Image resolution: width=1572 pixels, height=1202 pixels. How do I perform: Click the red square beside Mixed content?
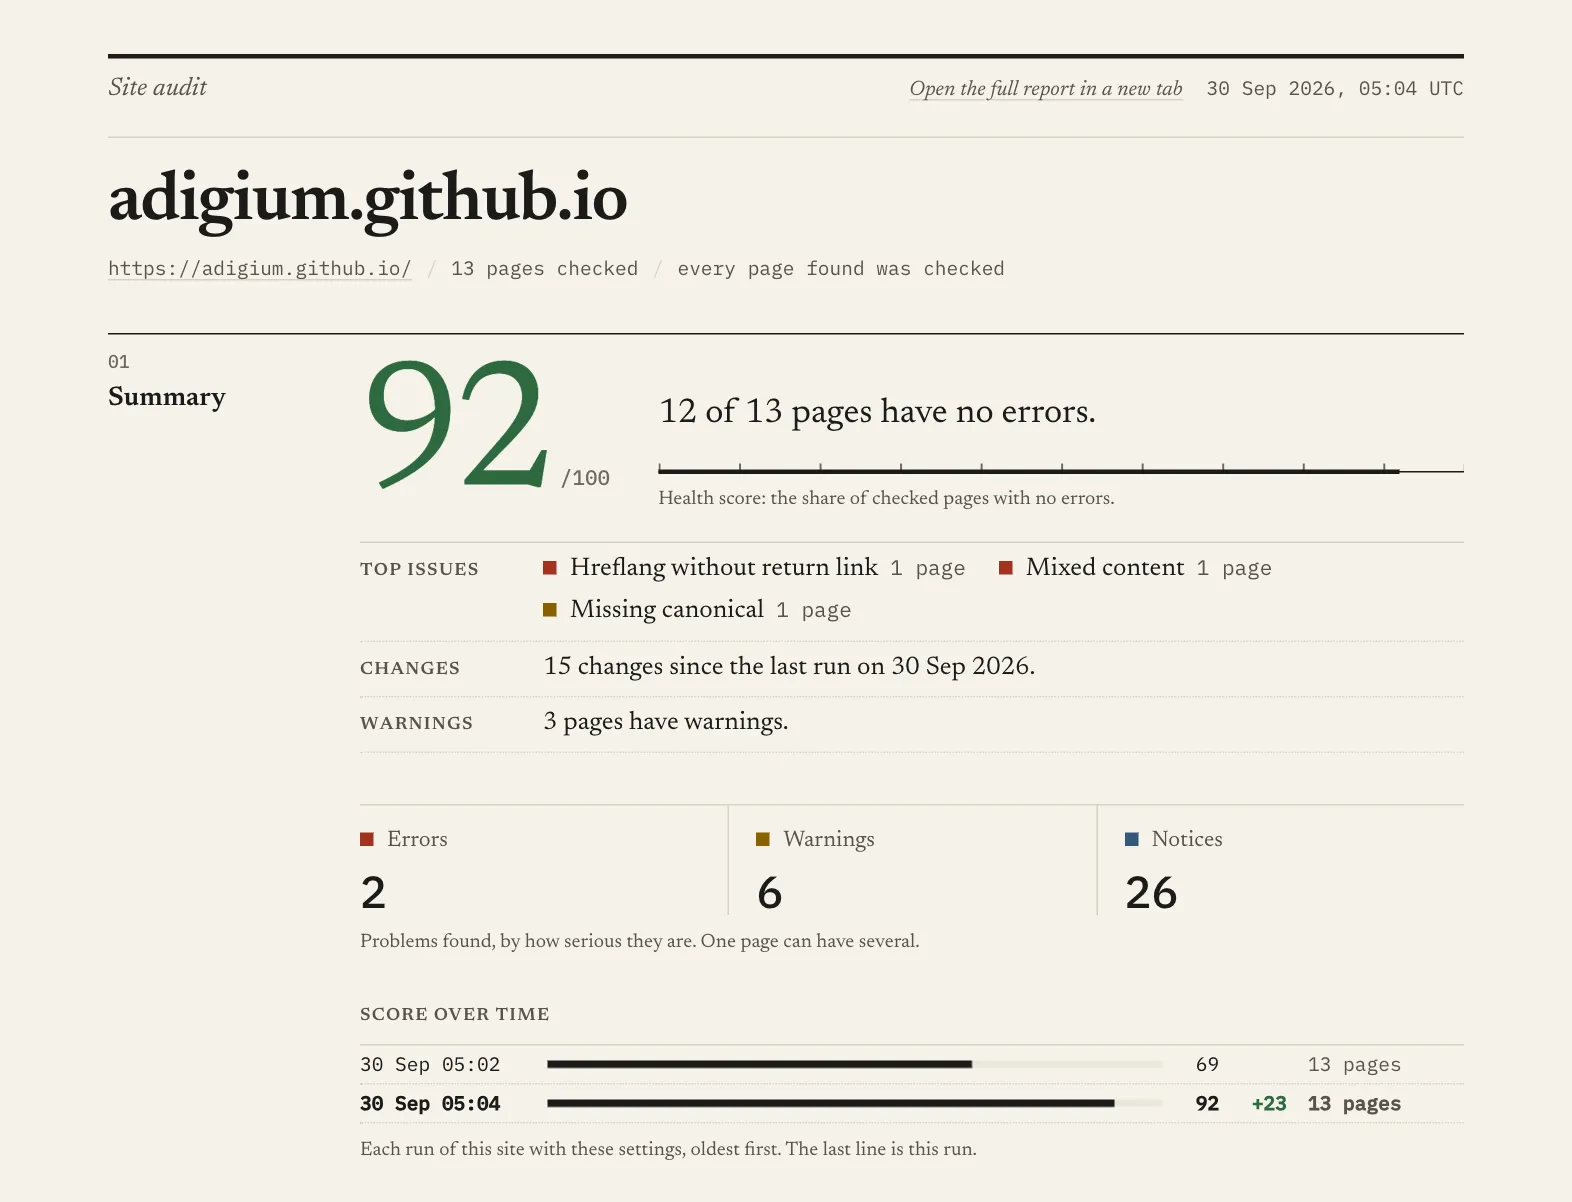pos(1006,568)
